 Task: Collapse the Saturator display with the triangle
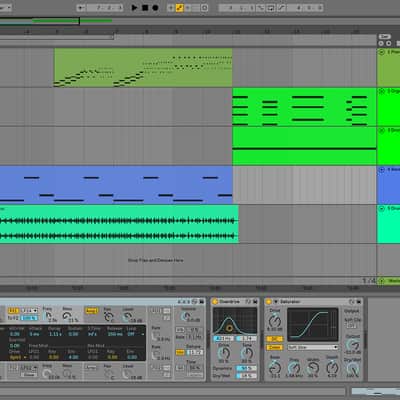[276, 302]
